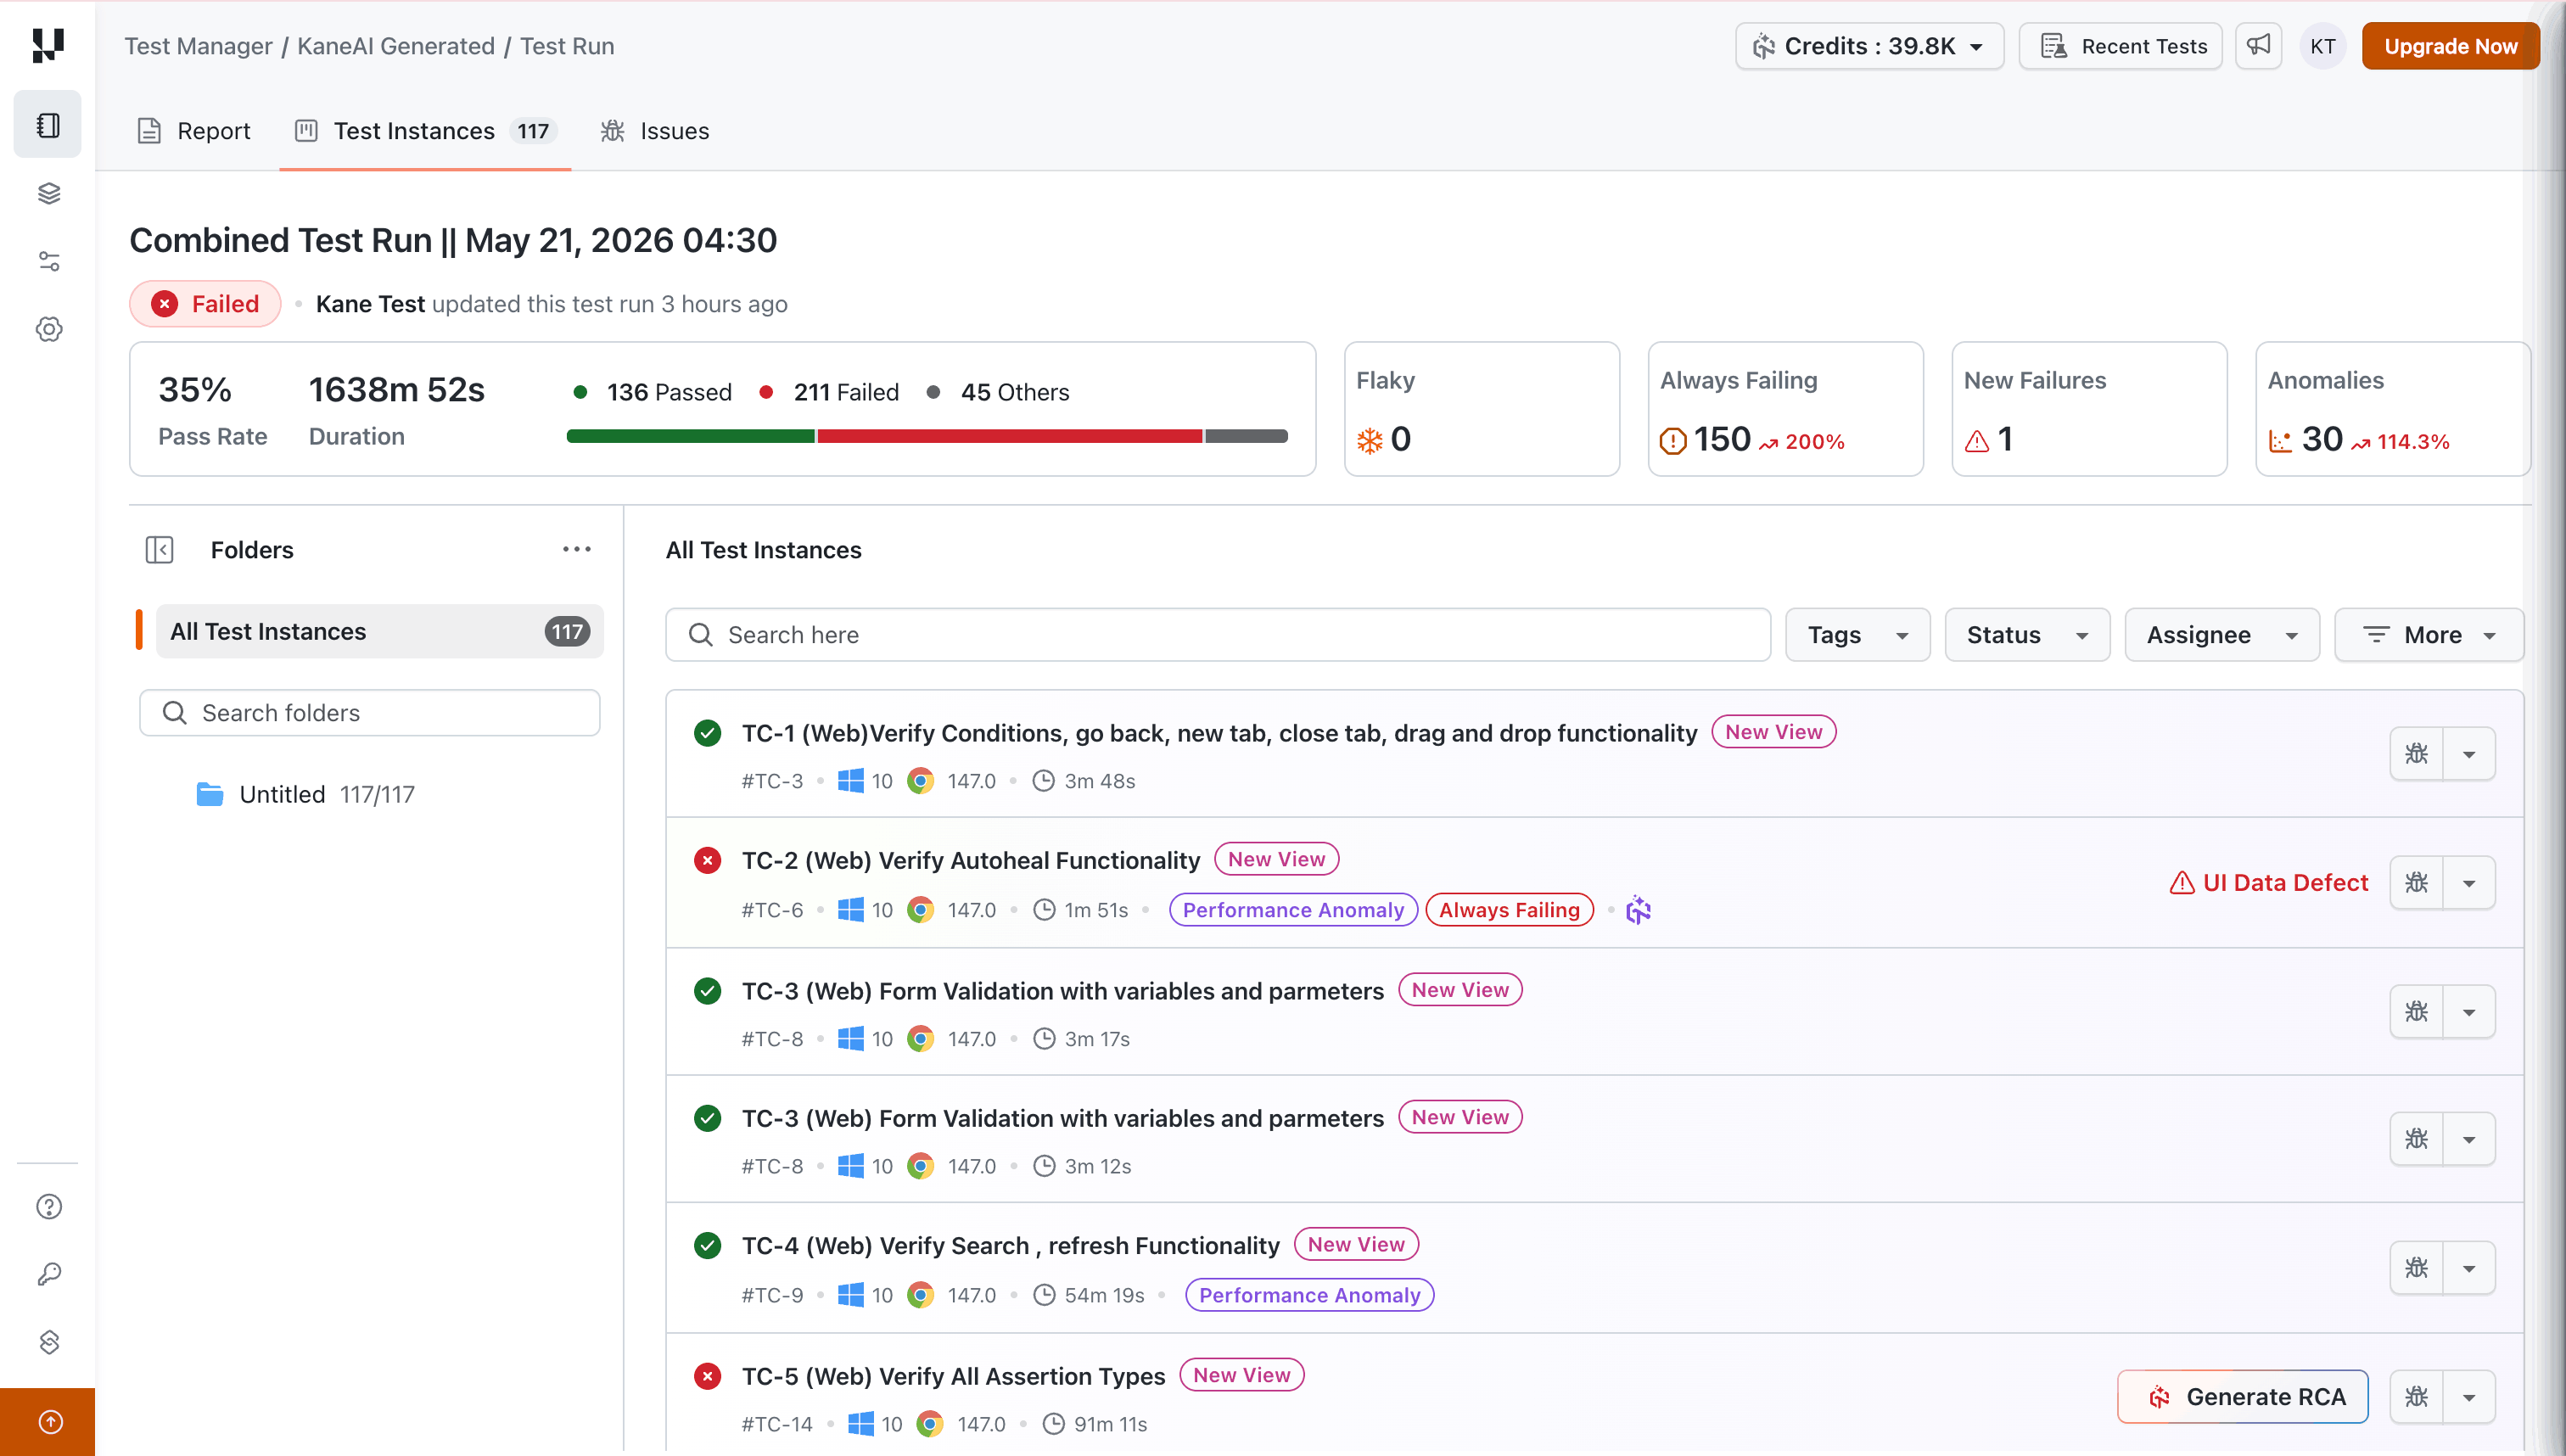The width and height of the screenshot is (2566, 1456).
Task: Click the bug icon for TC-4 Search row
Action: [2416, 1268]
